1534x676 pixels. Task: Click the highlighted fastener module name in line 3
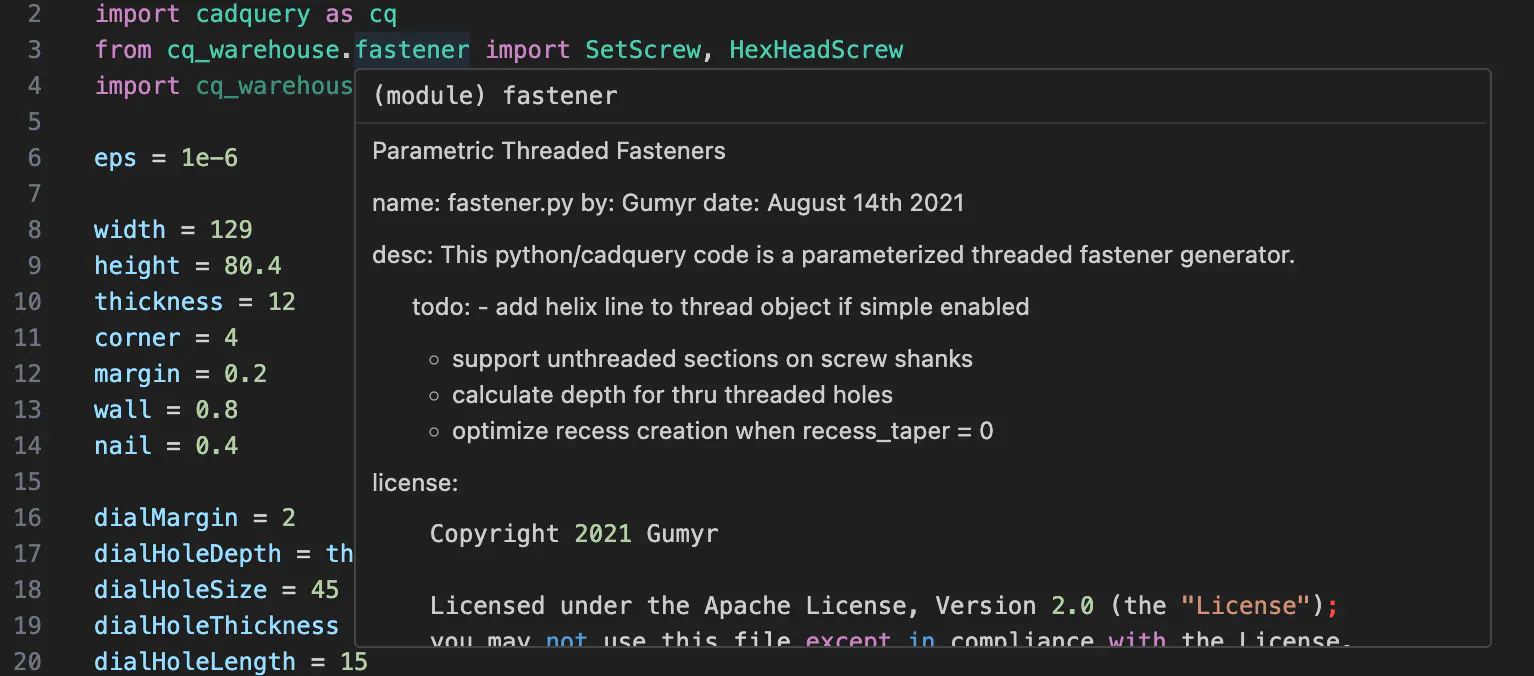pyautogui.click(x=412, y=50)
